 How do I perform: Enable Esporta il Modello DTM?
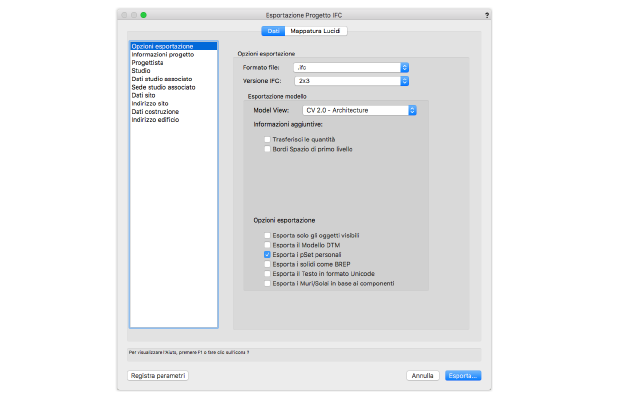(x=267, y=245)
